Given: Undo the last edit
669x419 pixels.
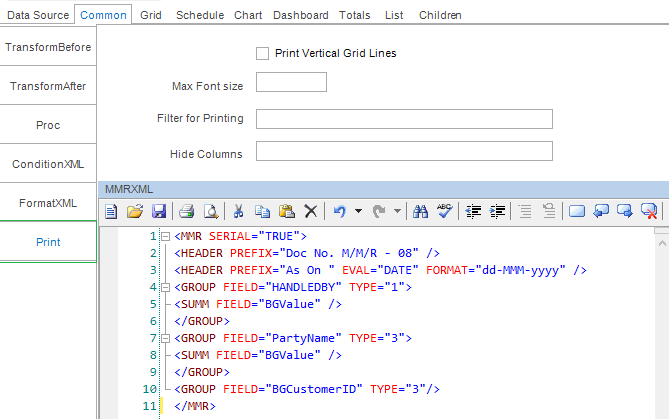Looking at the screenshot, I should click(x=340, y=211).
